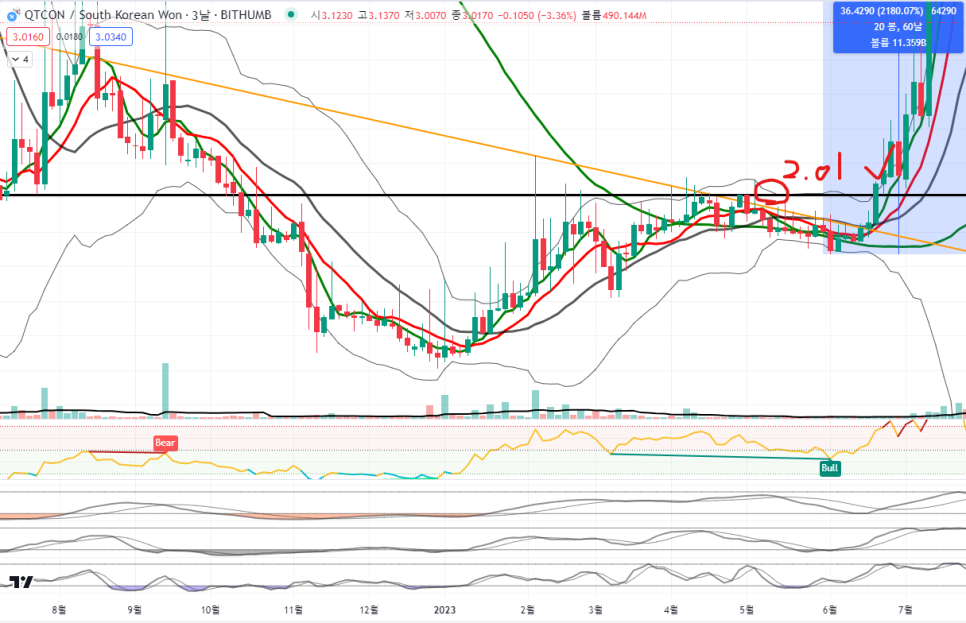Click the 7월 label on time axis
Viewport: 966px width, 623px height.
(x=905, y=609)
